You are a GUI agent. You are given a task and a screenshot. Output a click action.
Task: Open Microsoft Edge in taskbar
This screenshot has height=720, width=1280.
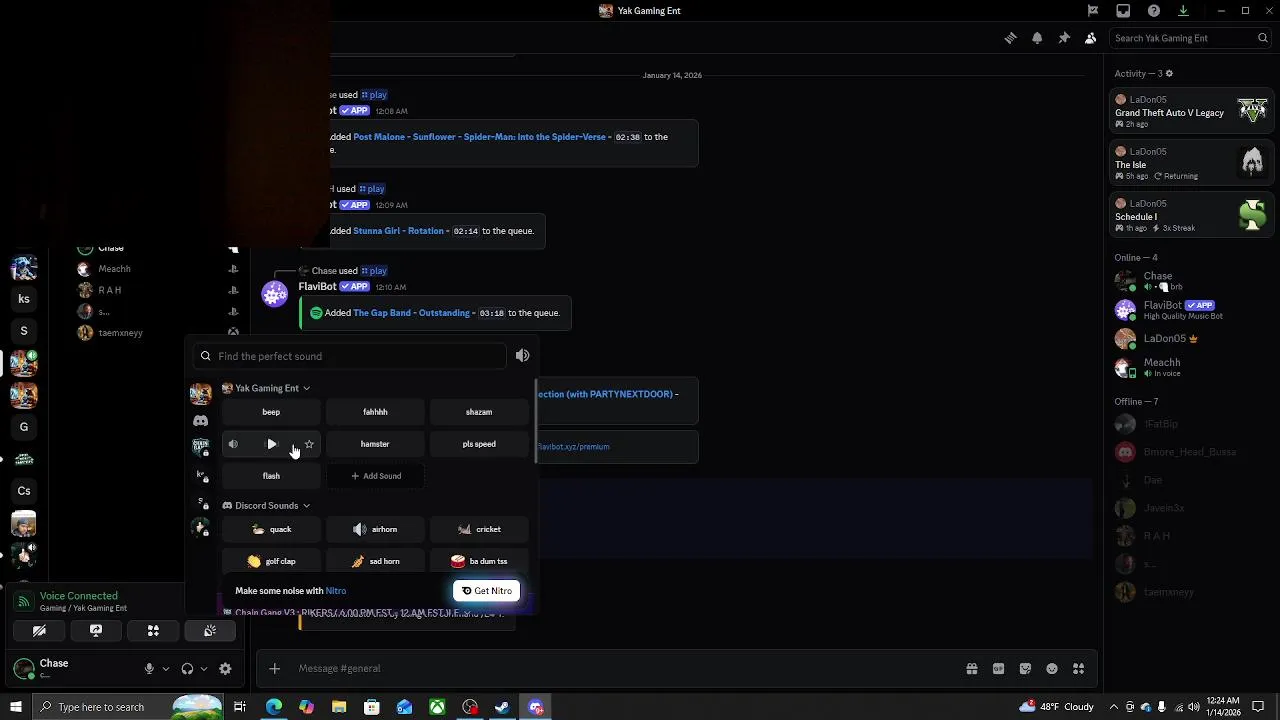[273, 707]
